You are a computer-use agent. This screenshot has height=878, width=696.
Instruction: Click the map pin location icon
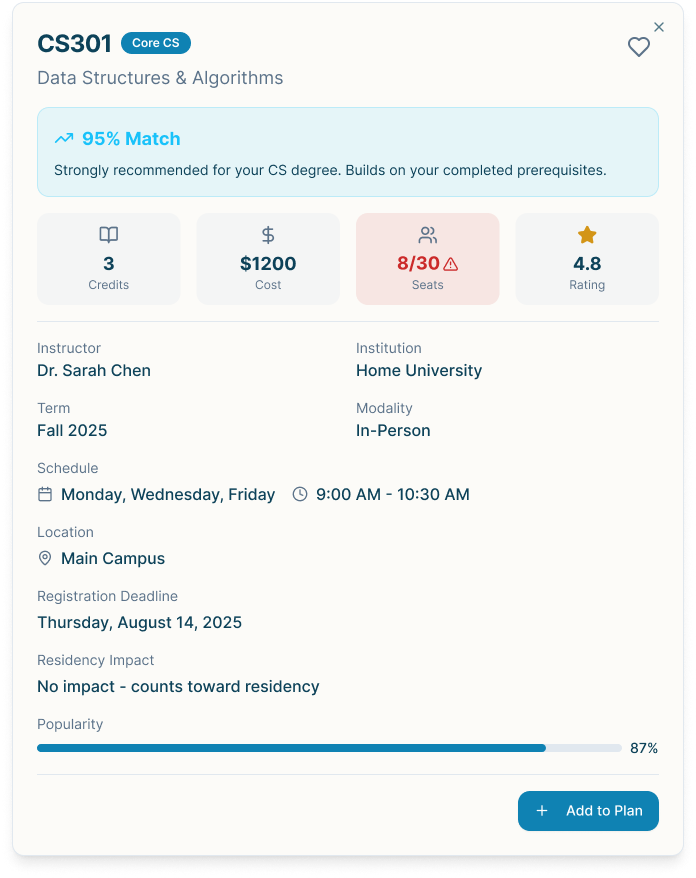coord(45,558)
